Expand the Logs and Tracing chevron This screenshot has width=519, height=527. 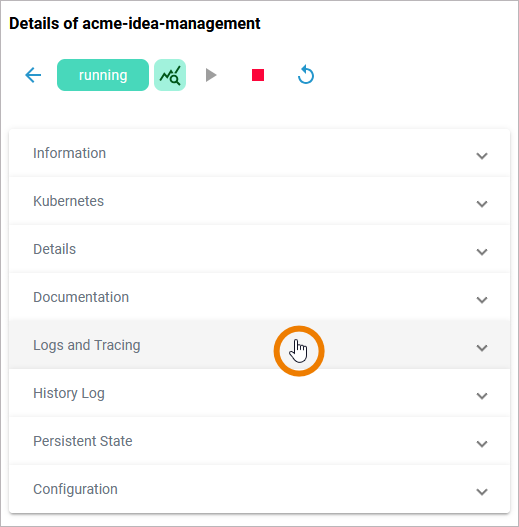(x=482, y=348)
